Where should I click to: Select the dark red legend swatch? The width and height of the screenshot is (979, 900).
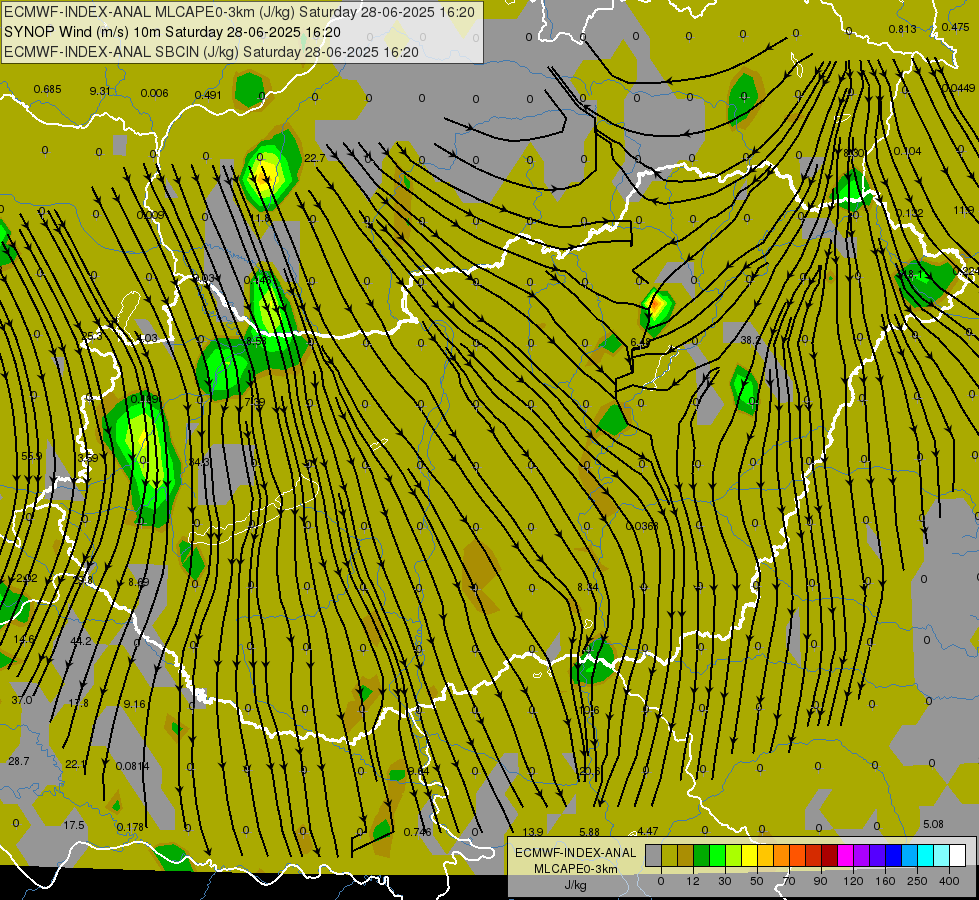[830, 855]
